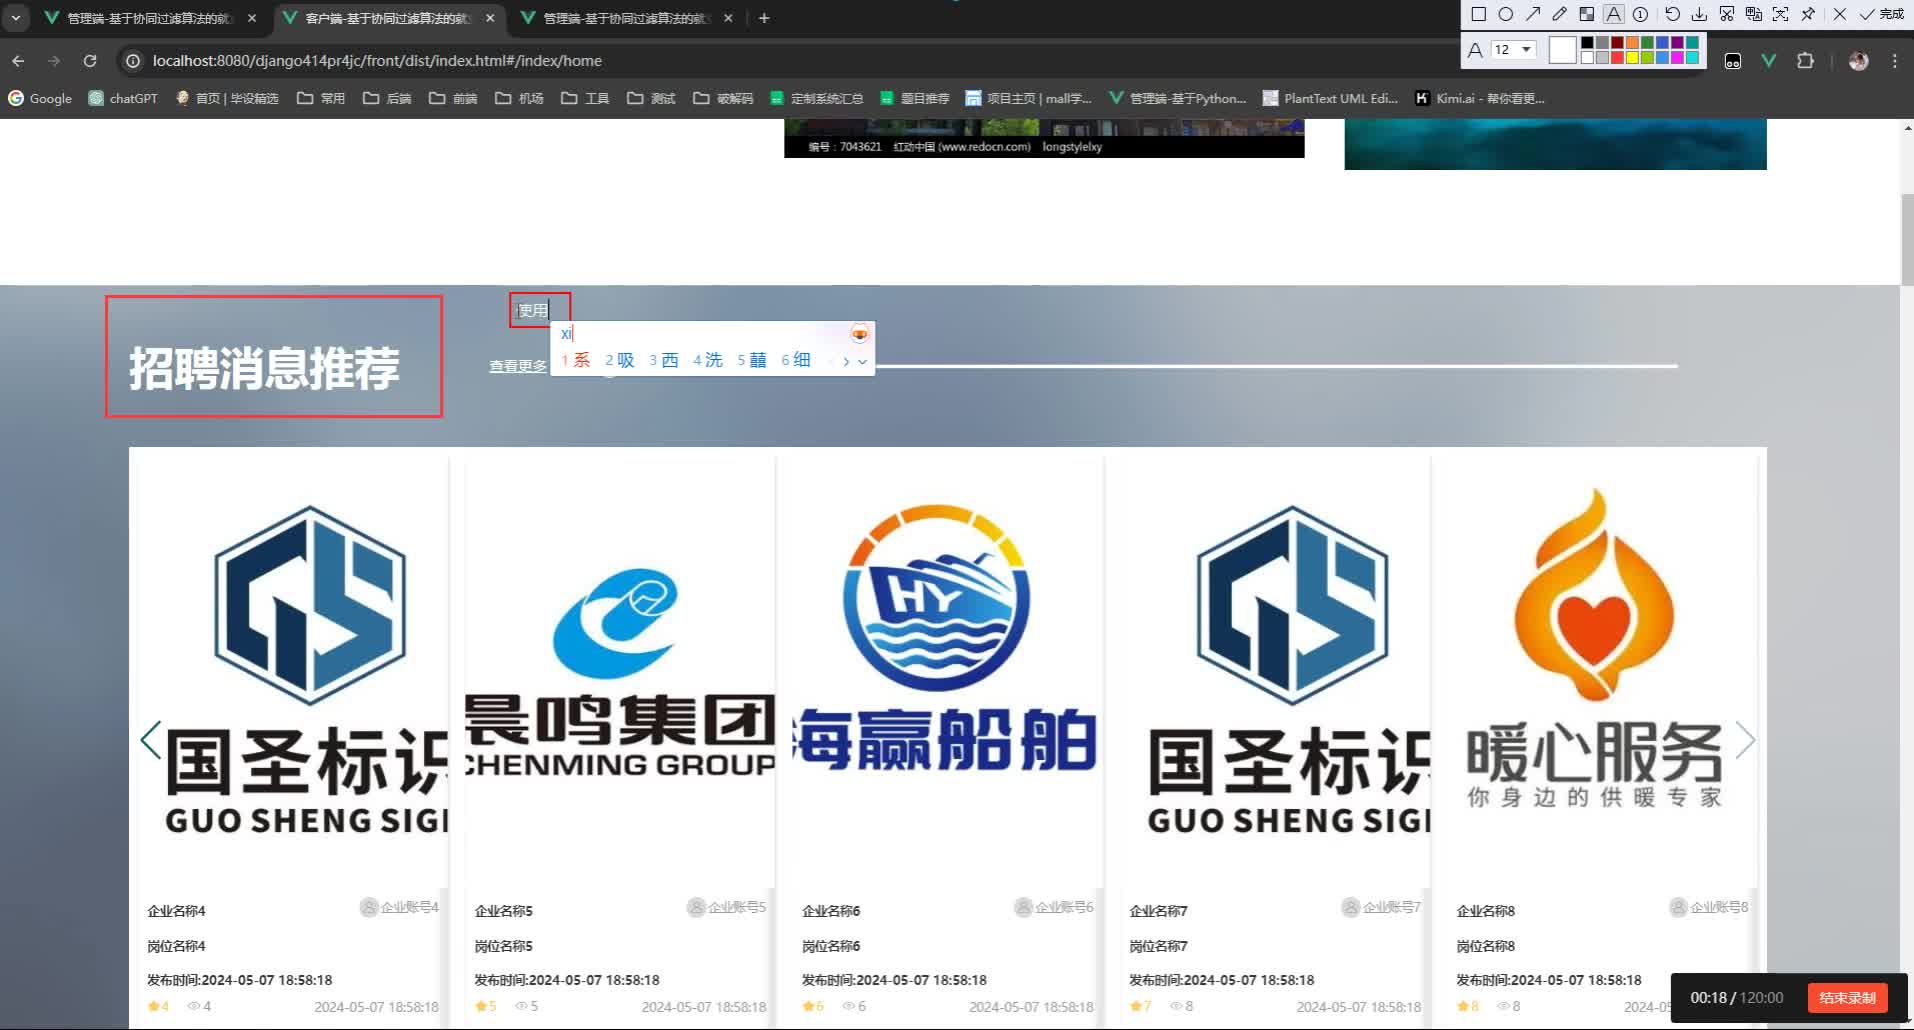Choose the arrow drawing tool
Image resolution: width=1914 pixels, height=1030 pixels.
coord(1532,14)
